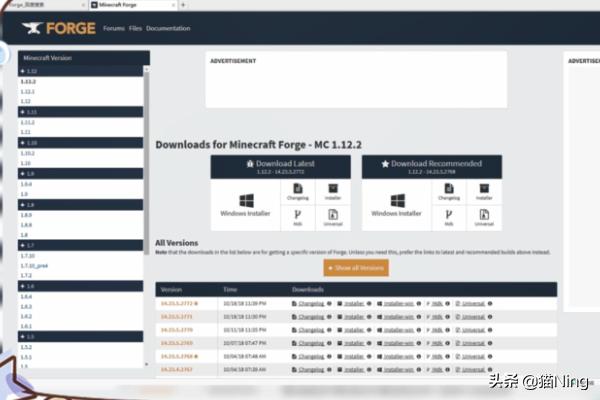The width and height of the screenshot is (600, 400).
Task: Select Minecraft version 1.6.4
Action: click(x=26, y=297)
